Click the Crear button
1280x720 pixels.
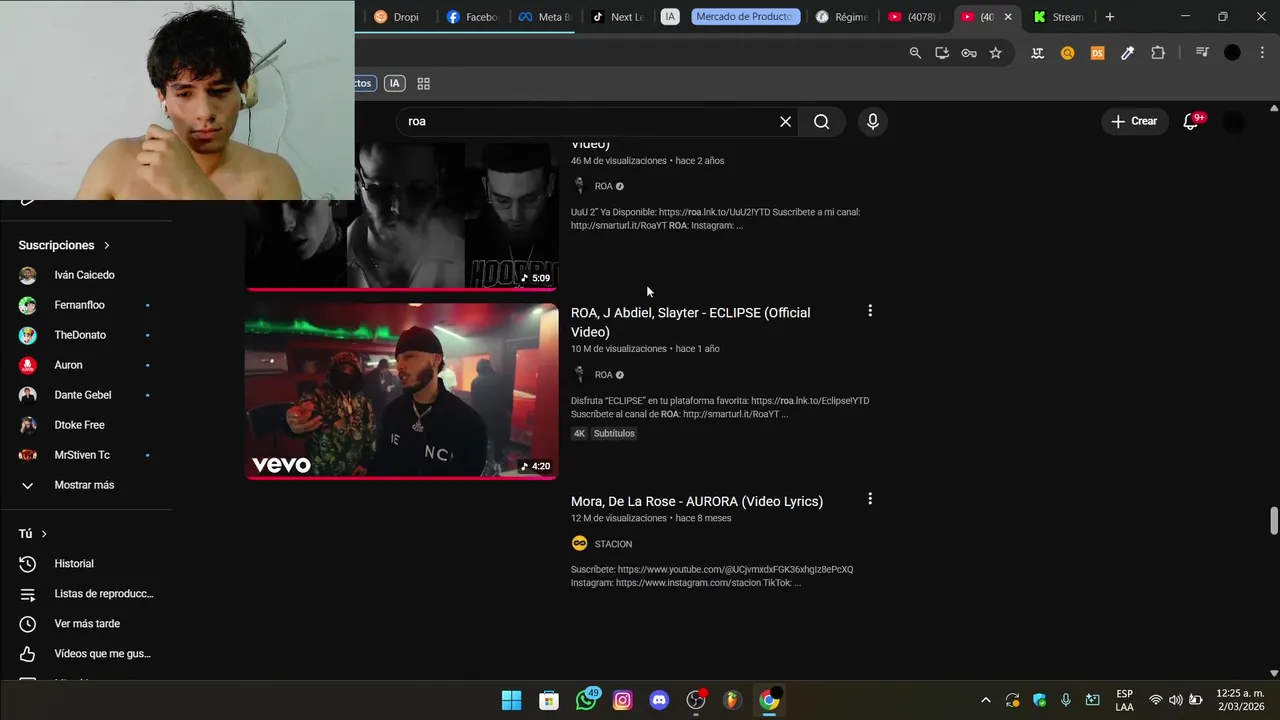click(x=1134, y=121)
